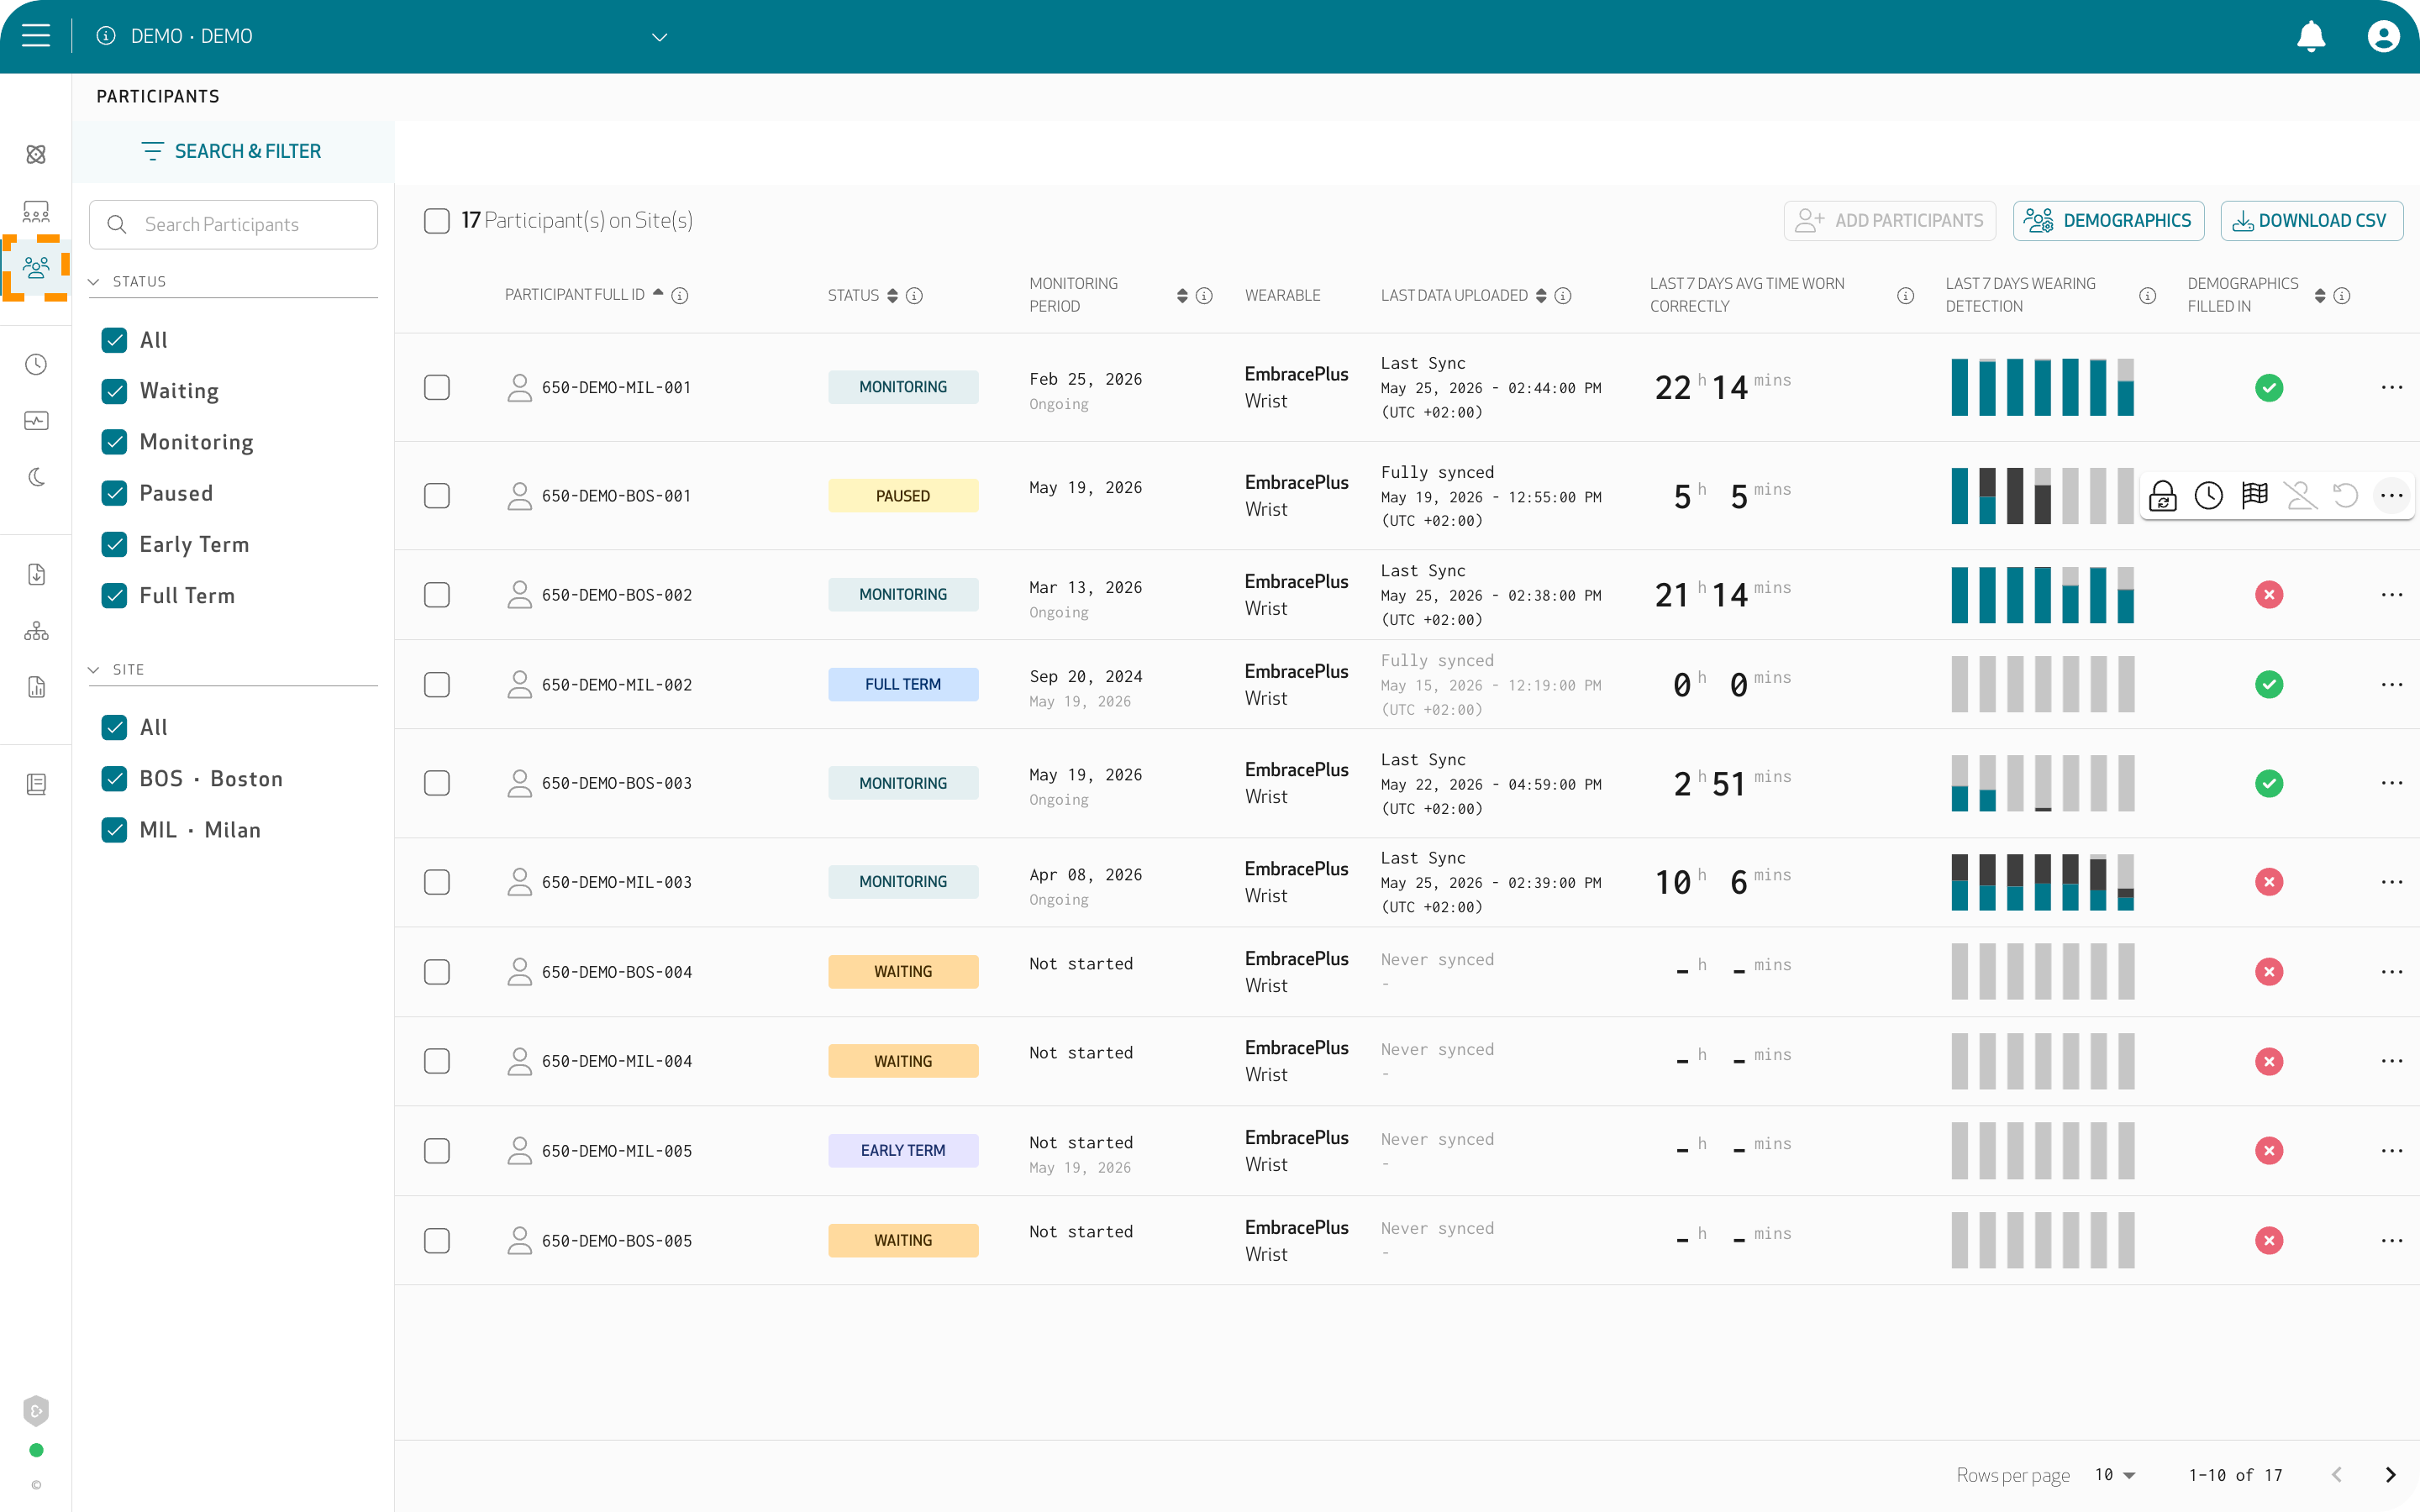Click the EARLY TERM badge for MIL-005
Image resolution: width=2420 pixels, height=1512 pixels.
coord(903,1151)
